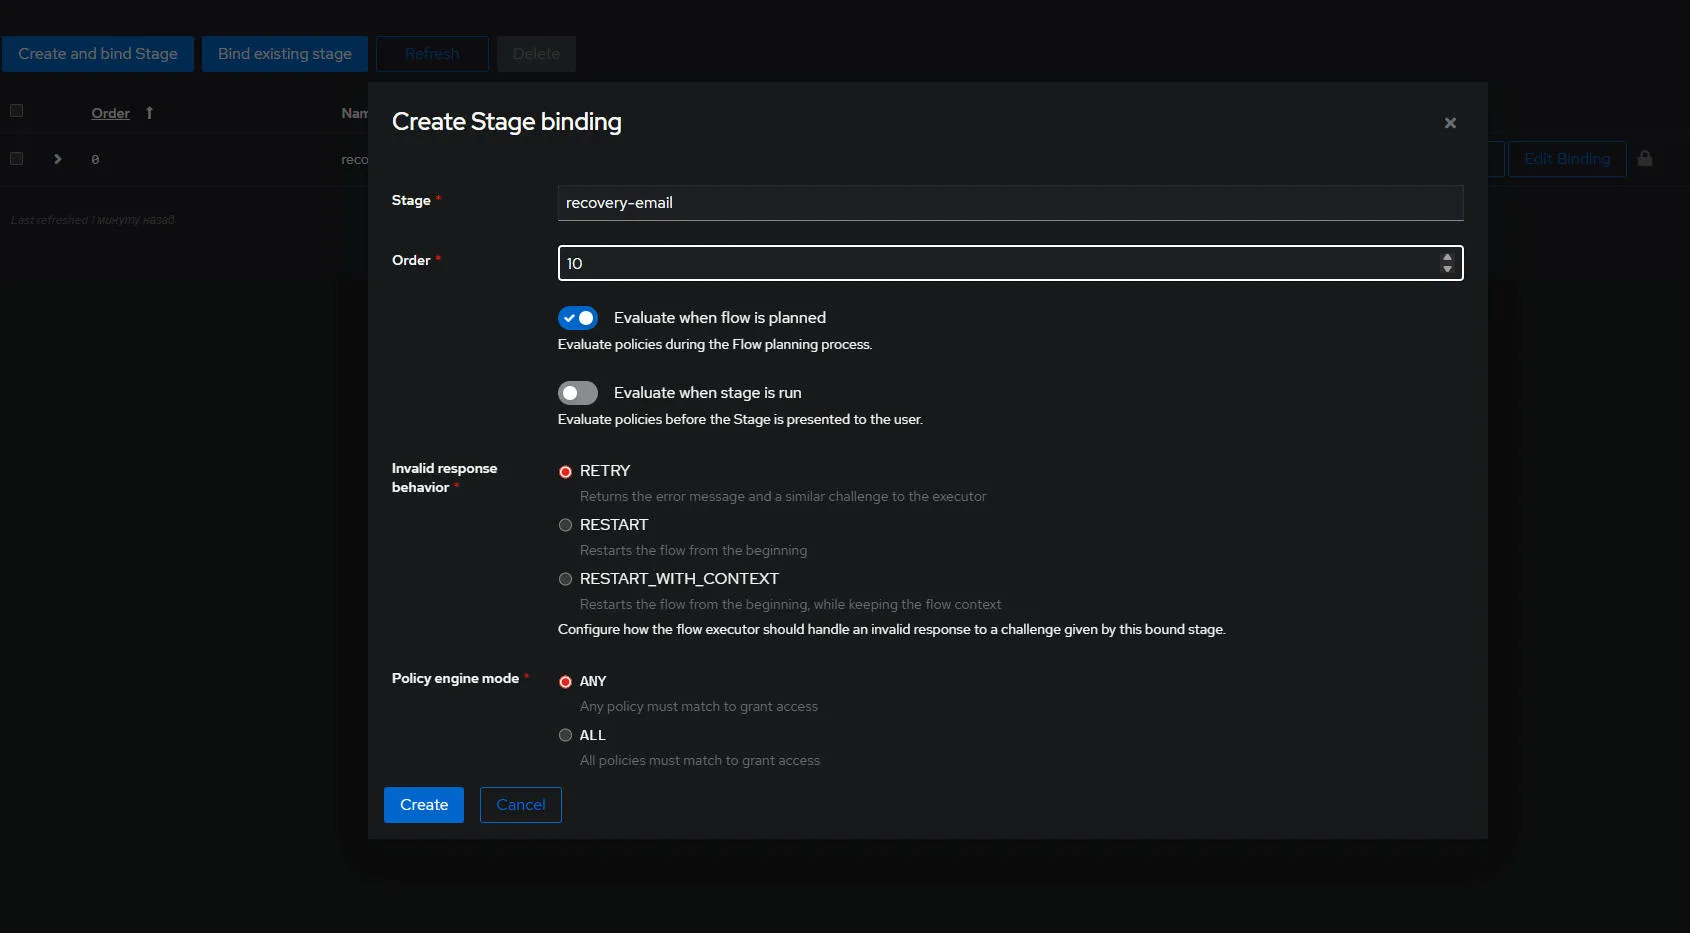Click the lock icon beside Edit Binding
1690x933 pixels.
click(x=1645, y=159)
